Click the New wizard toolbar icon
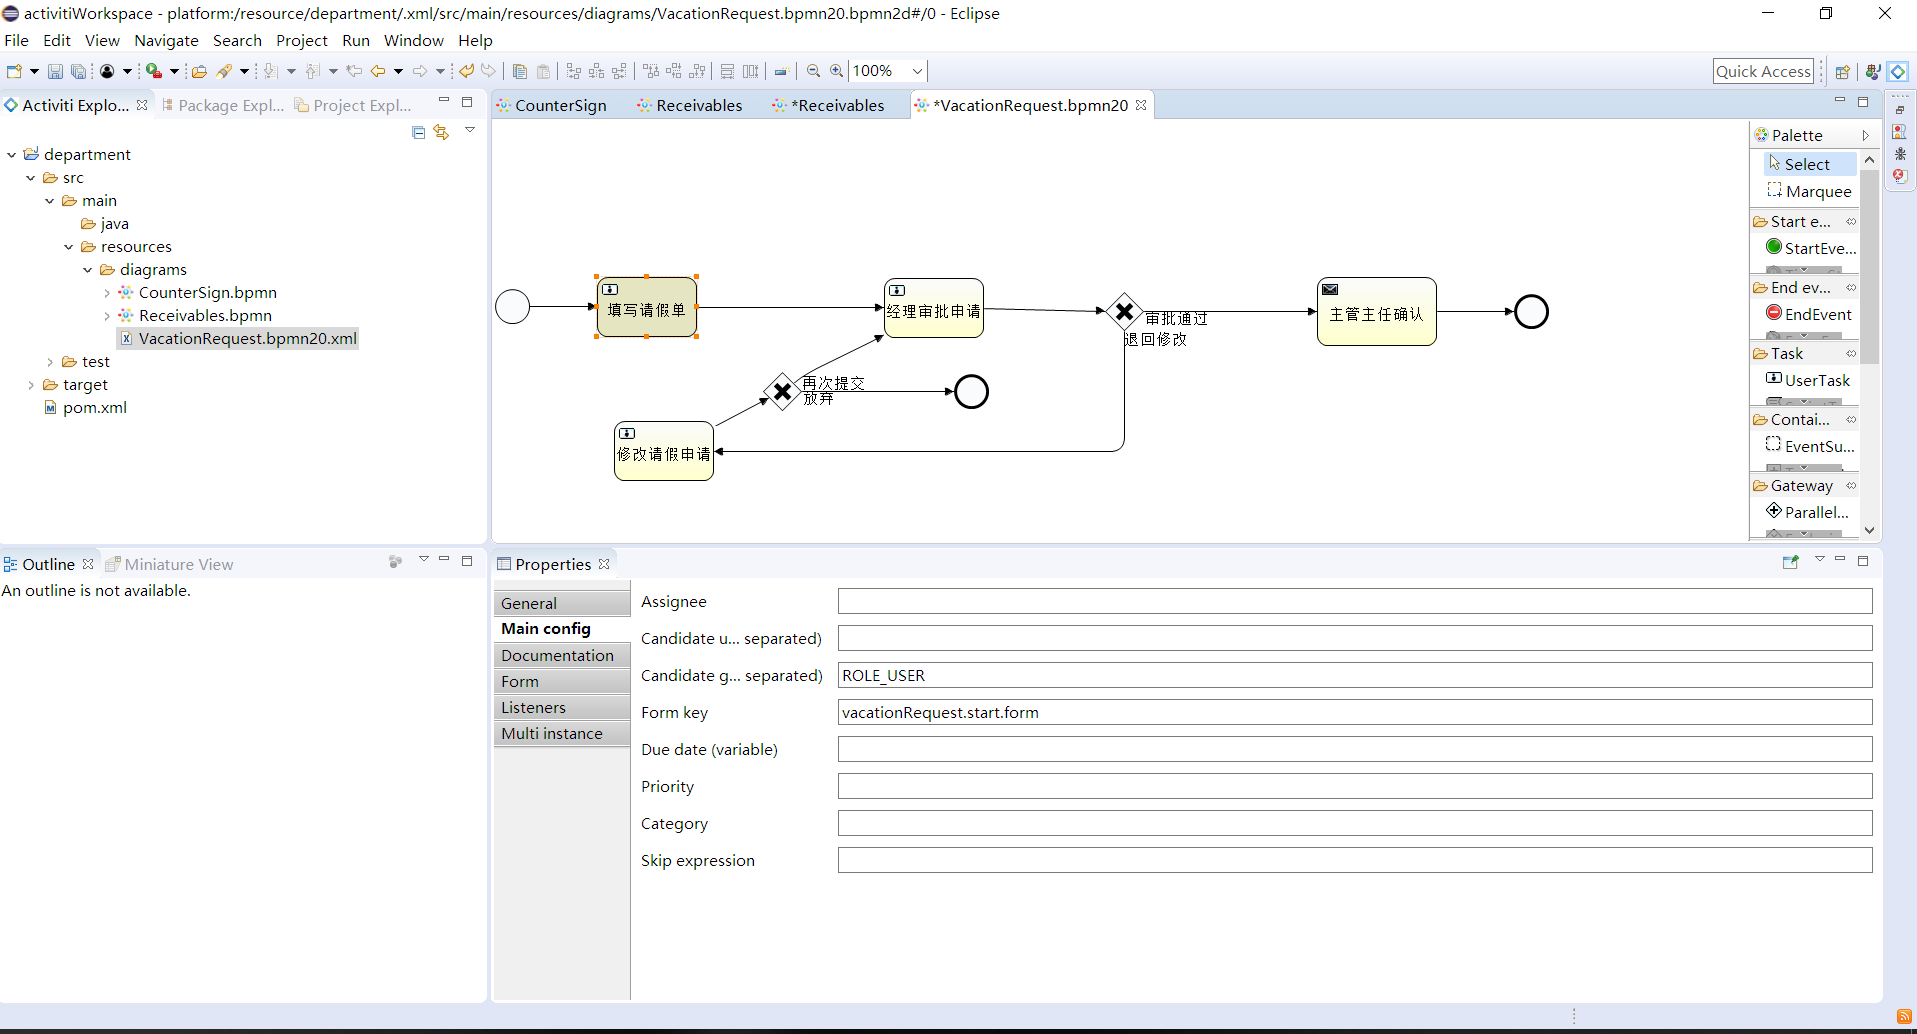1917x1034 pixels. [14, 71]
